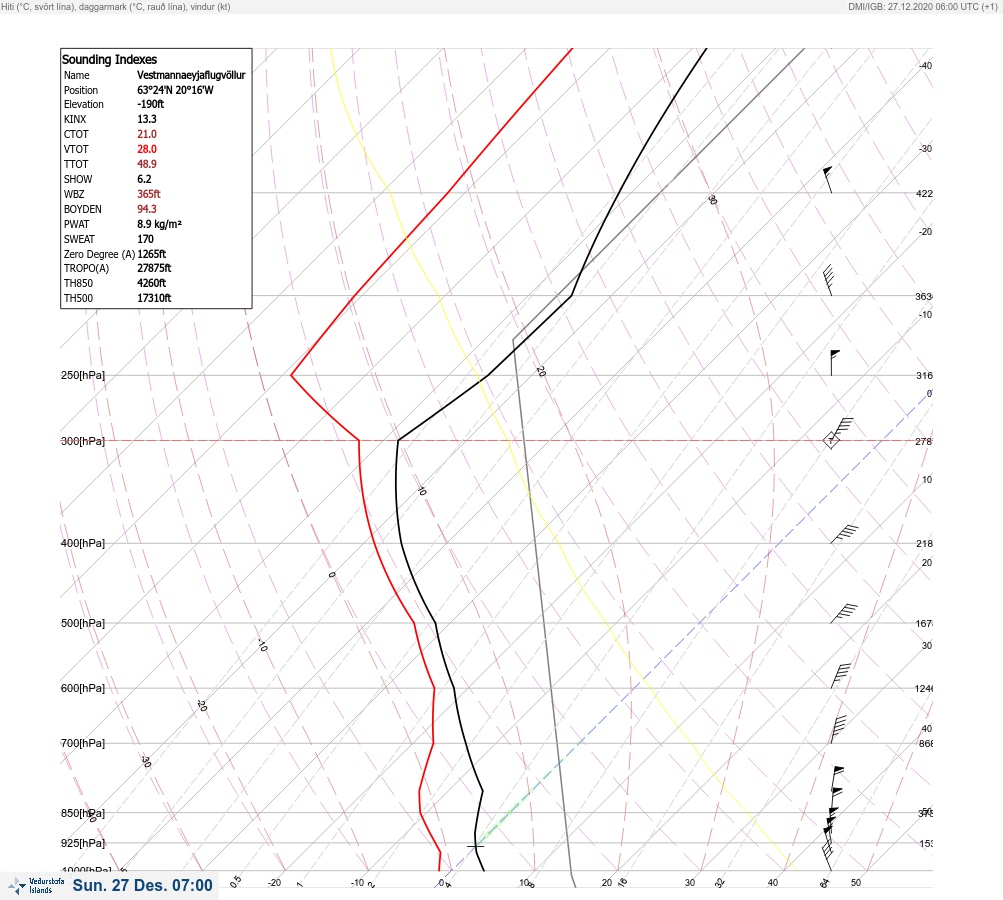Click the 700[hPa] pressure label
1003x900 pixels.
click(x=83, y=743)
